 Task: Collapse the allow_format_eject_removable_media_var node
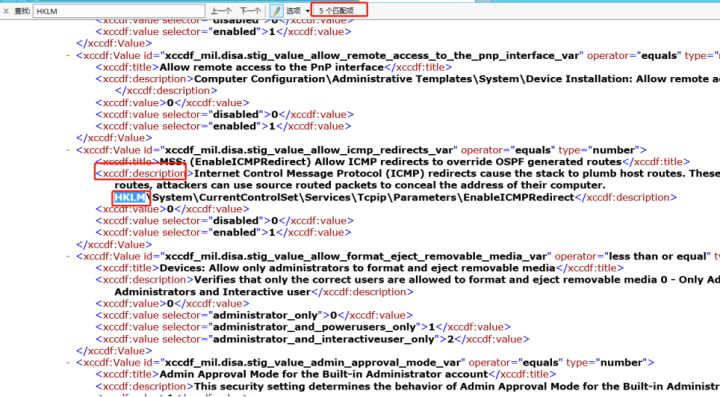coord(68,256)
